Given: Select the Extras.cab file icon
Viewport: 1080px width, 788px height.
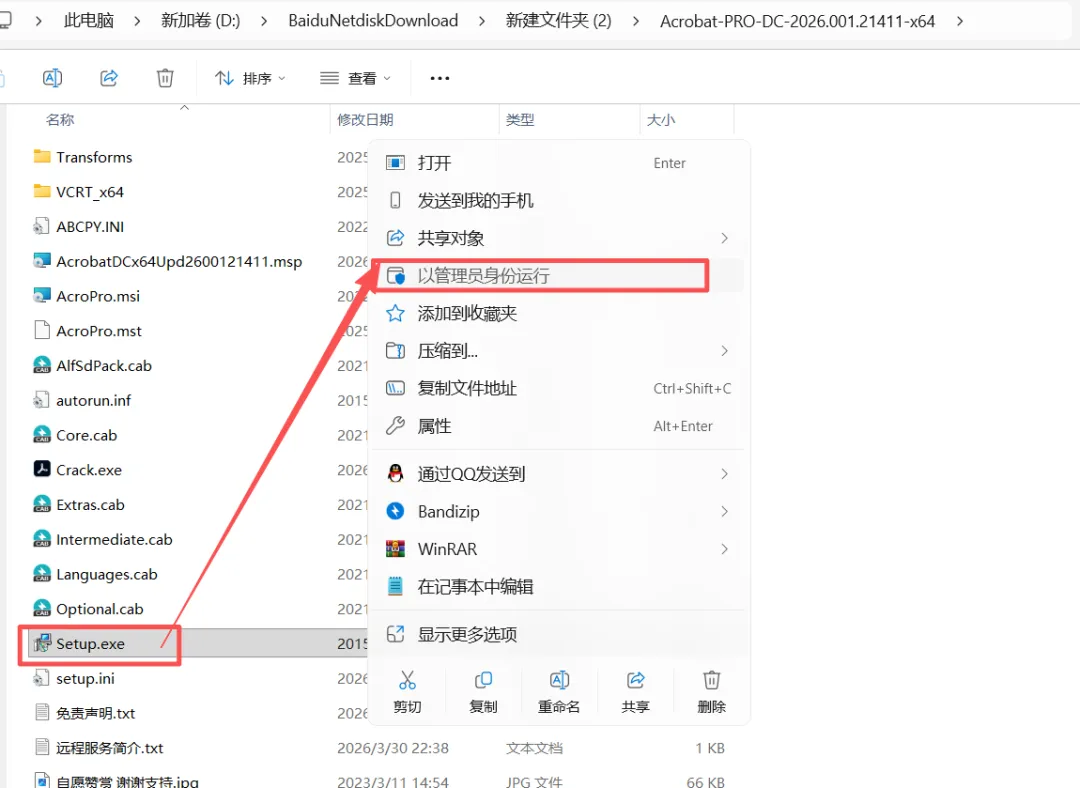Looking at the screenshot, I should (x=42, y=504).
